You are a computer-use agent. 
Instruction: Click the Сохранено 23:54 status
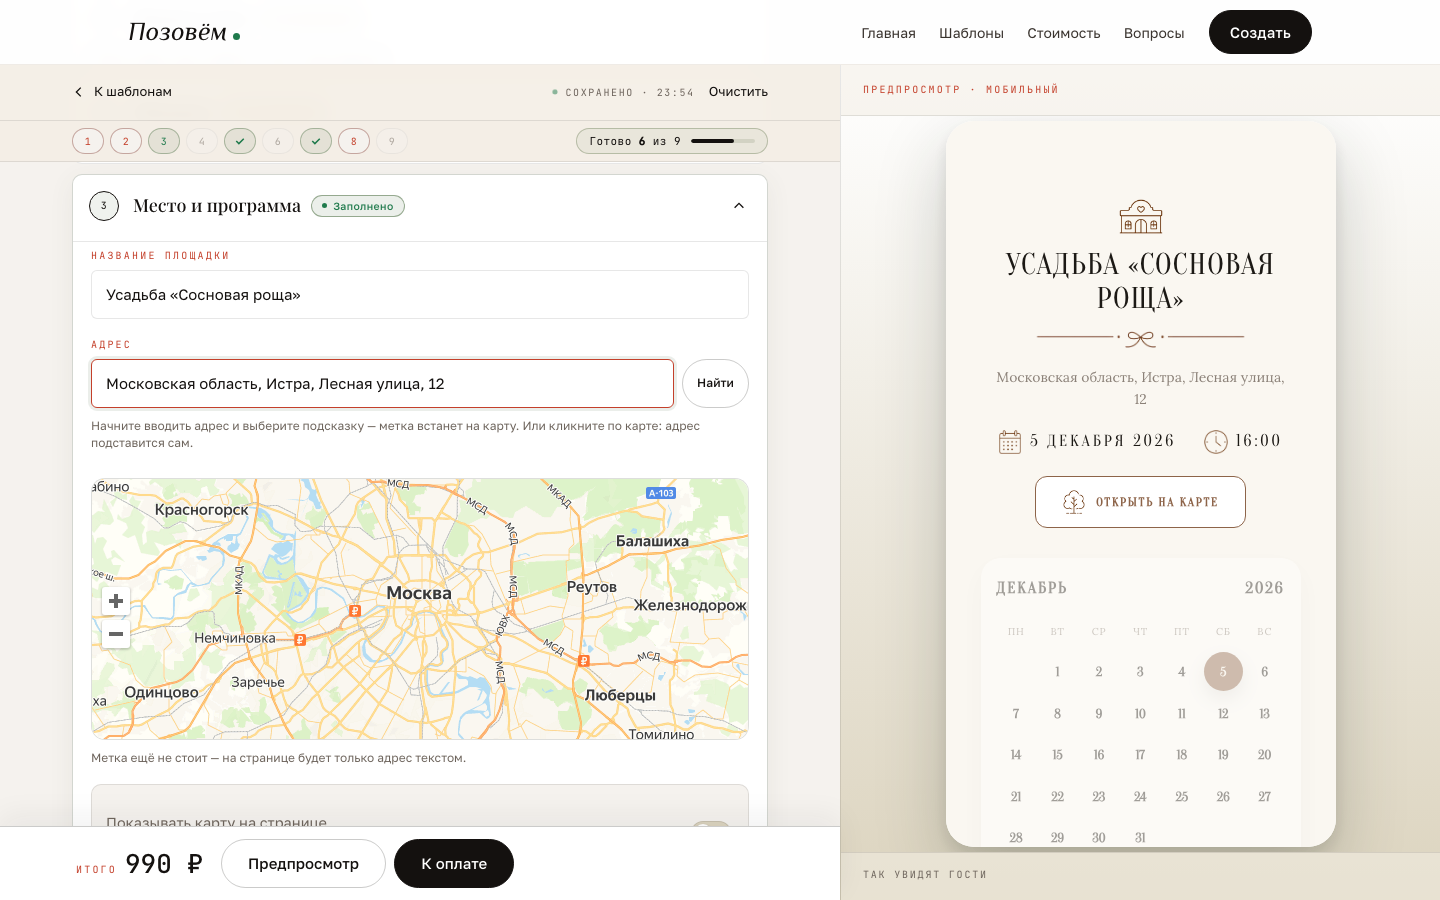(x=623, y=92)
